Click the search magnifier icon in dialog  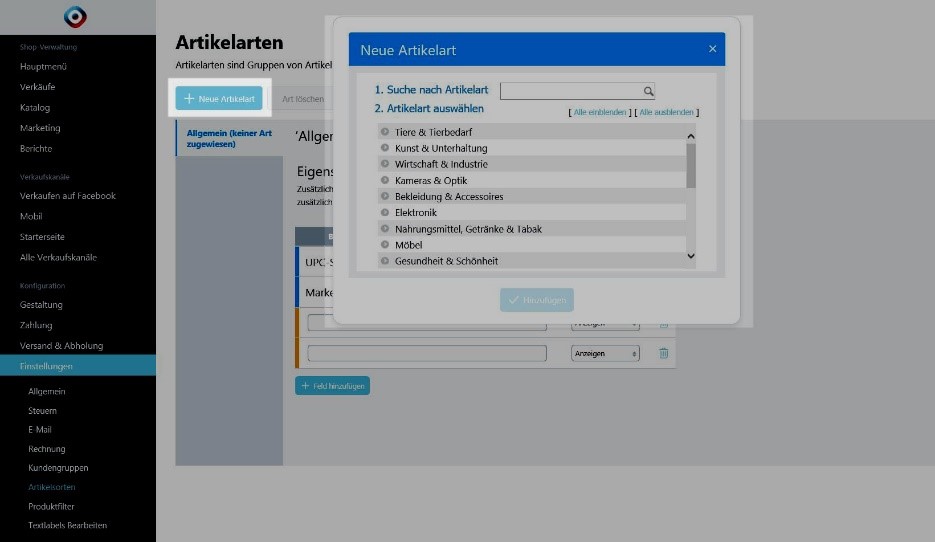tap(648, 91)
